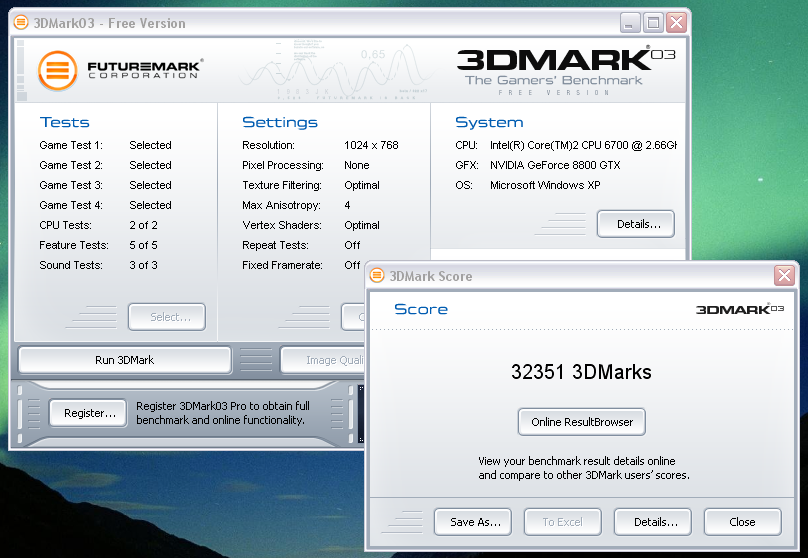Open the Online ResultBrowser
The image size is (808, 558).
(x=582, y=422)
